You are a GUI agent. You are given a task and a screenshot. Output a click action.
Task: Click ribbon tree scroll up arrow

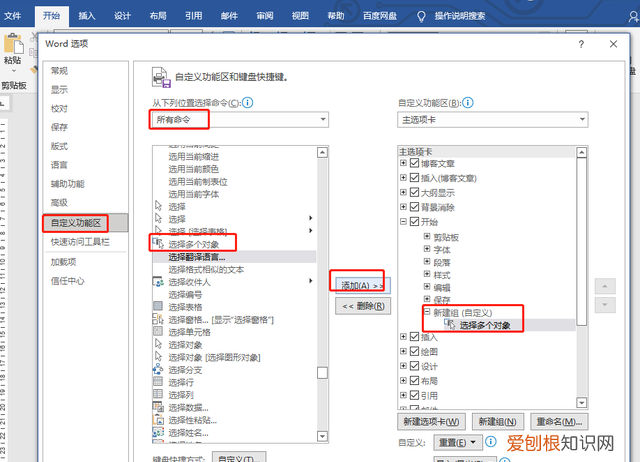click(x=582, y=153)
